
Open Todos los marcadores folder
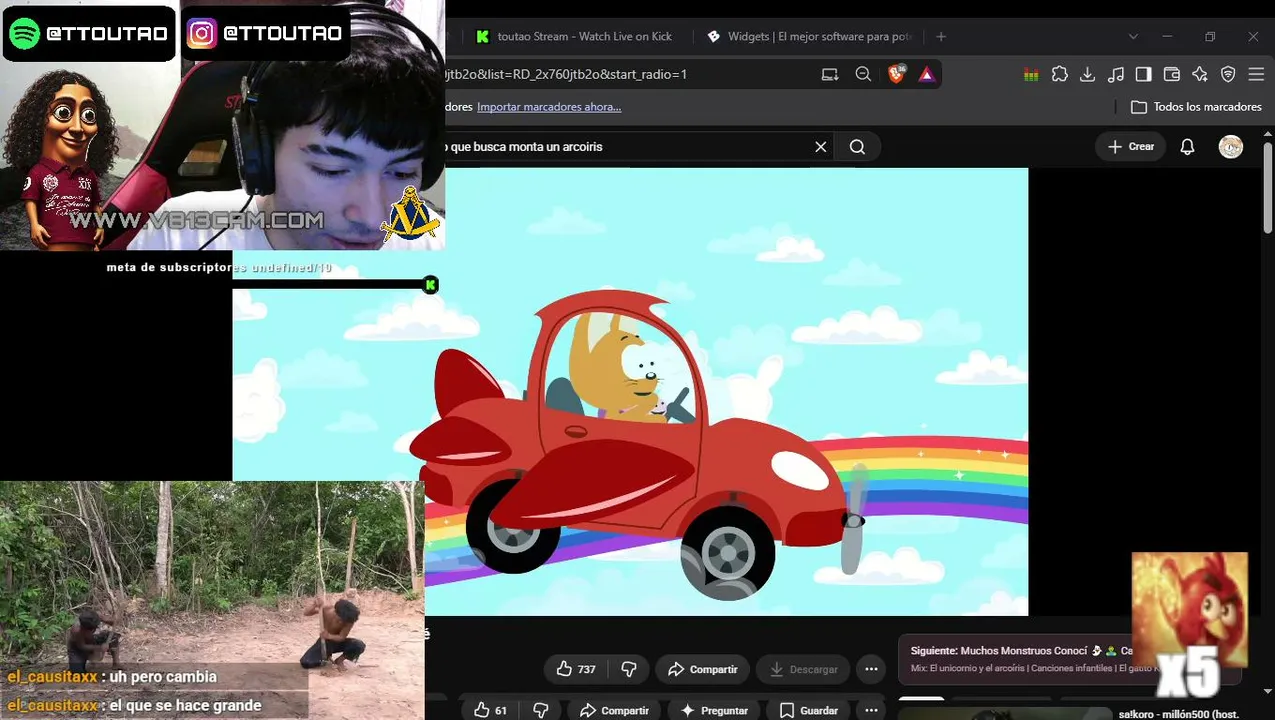coord(1196,107)
